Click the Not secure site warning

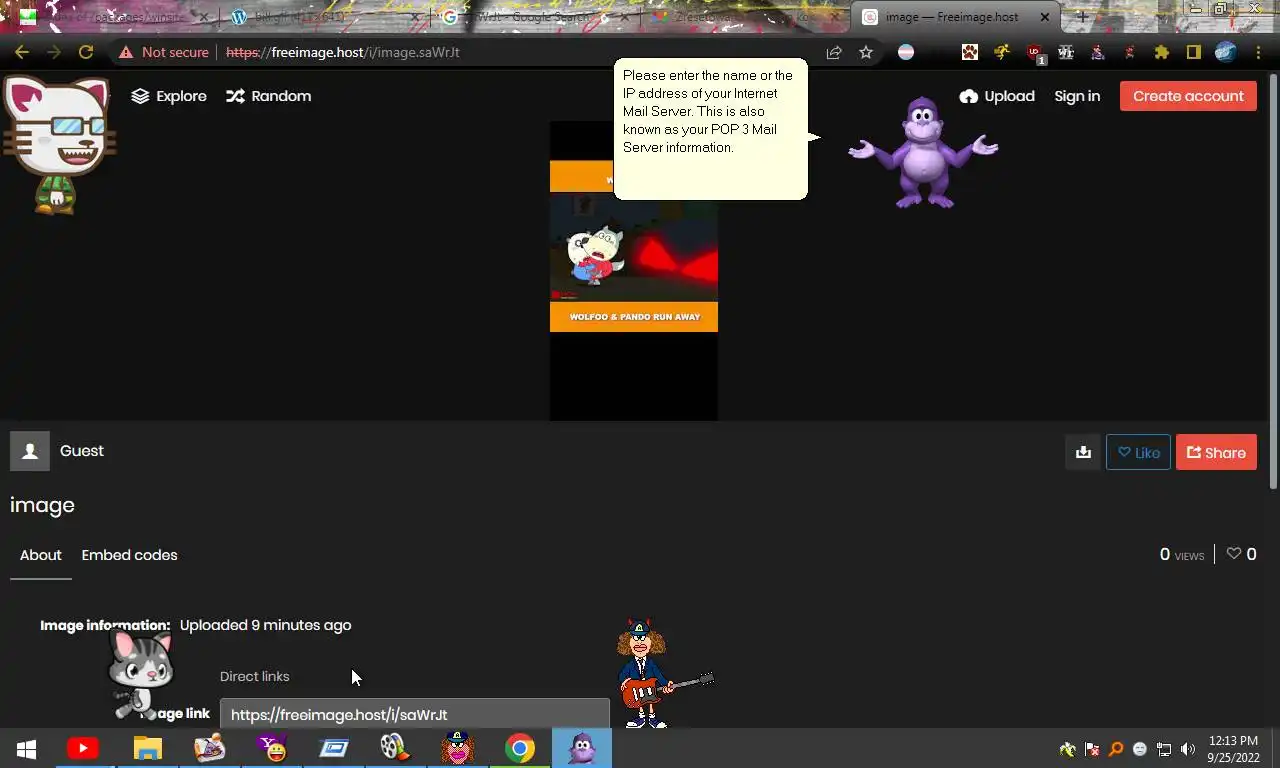(165, 52)
